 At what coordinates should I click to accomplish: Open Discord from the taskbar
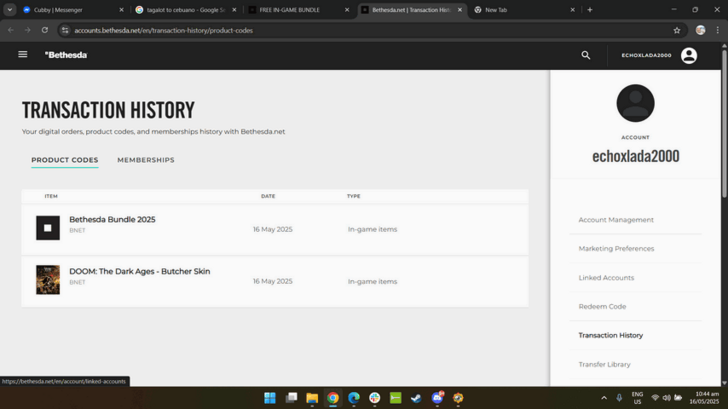coord(437,397)
